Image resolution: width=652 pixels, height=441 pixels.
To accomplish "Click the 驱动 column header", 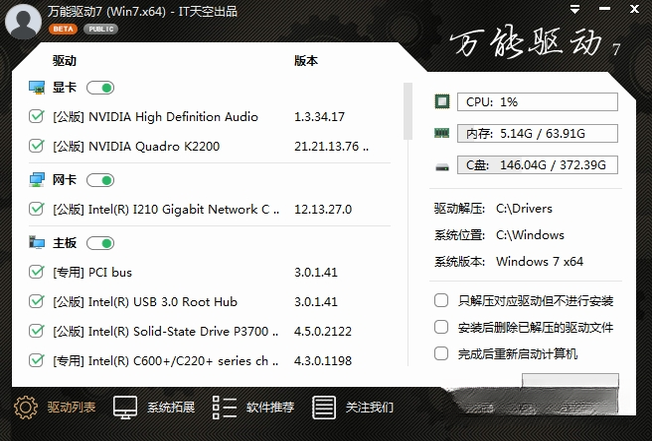I will point(64,61).
